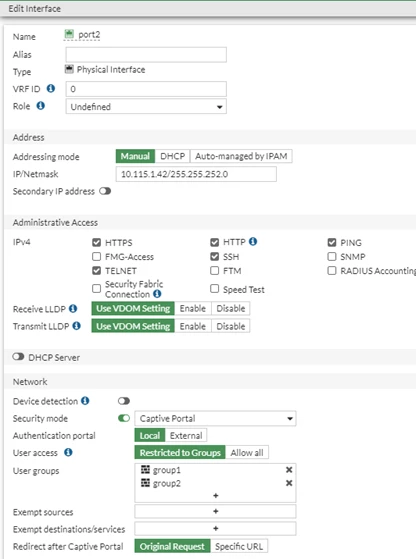Screen dimensions: 416x559
Task: Open the Security mode Captive Portal dropdown
Action: [215, 419]
